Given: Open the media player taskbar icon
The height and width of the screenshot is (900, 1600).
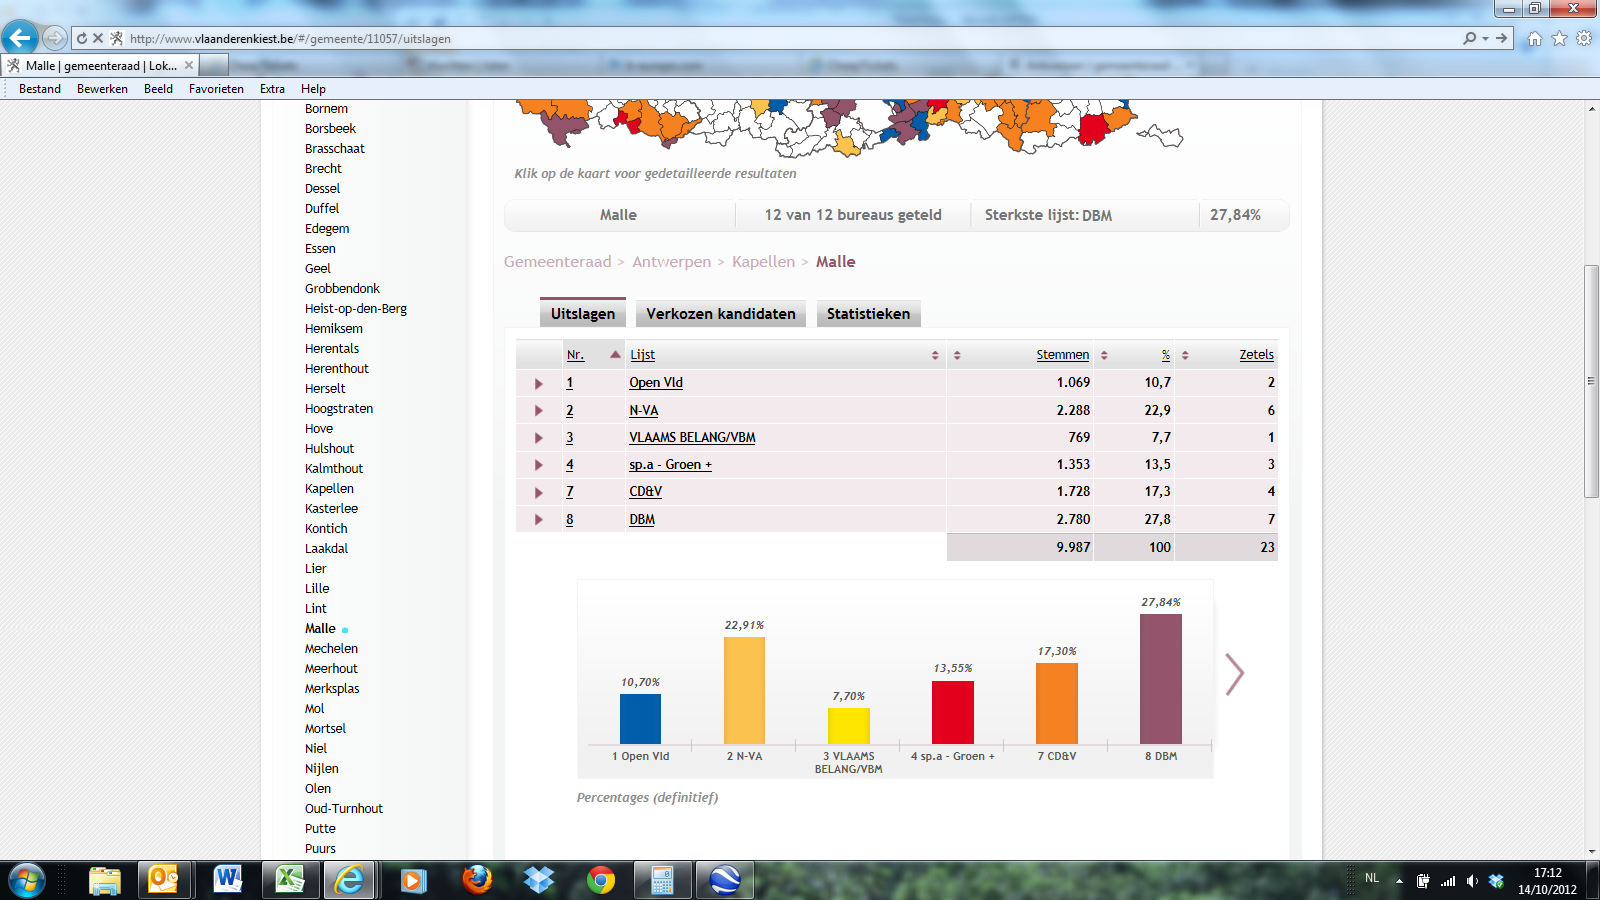Looking at the screenshot, I should pyautogui.click(x=413, y=881).
